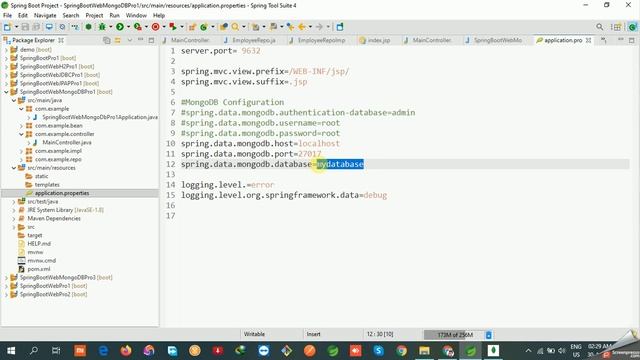Click 'localhost' on line 10
640x360 pixels.
coord(319,144)
